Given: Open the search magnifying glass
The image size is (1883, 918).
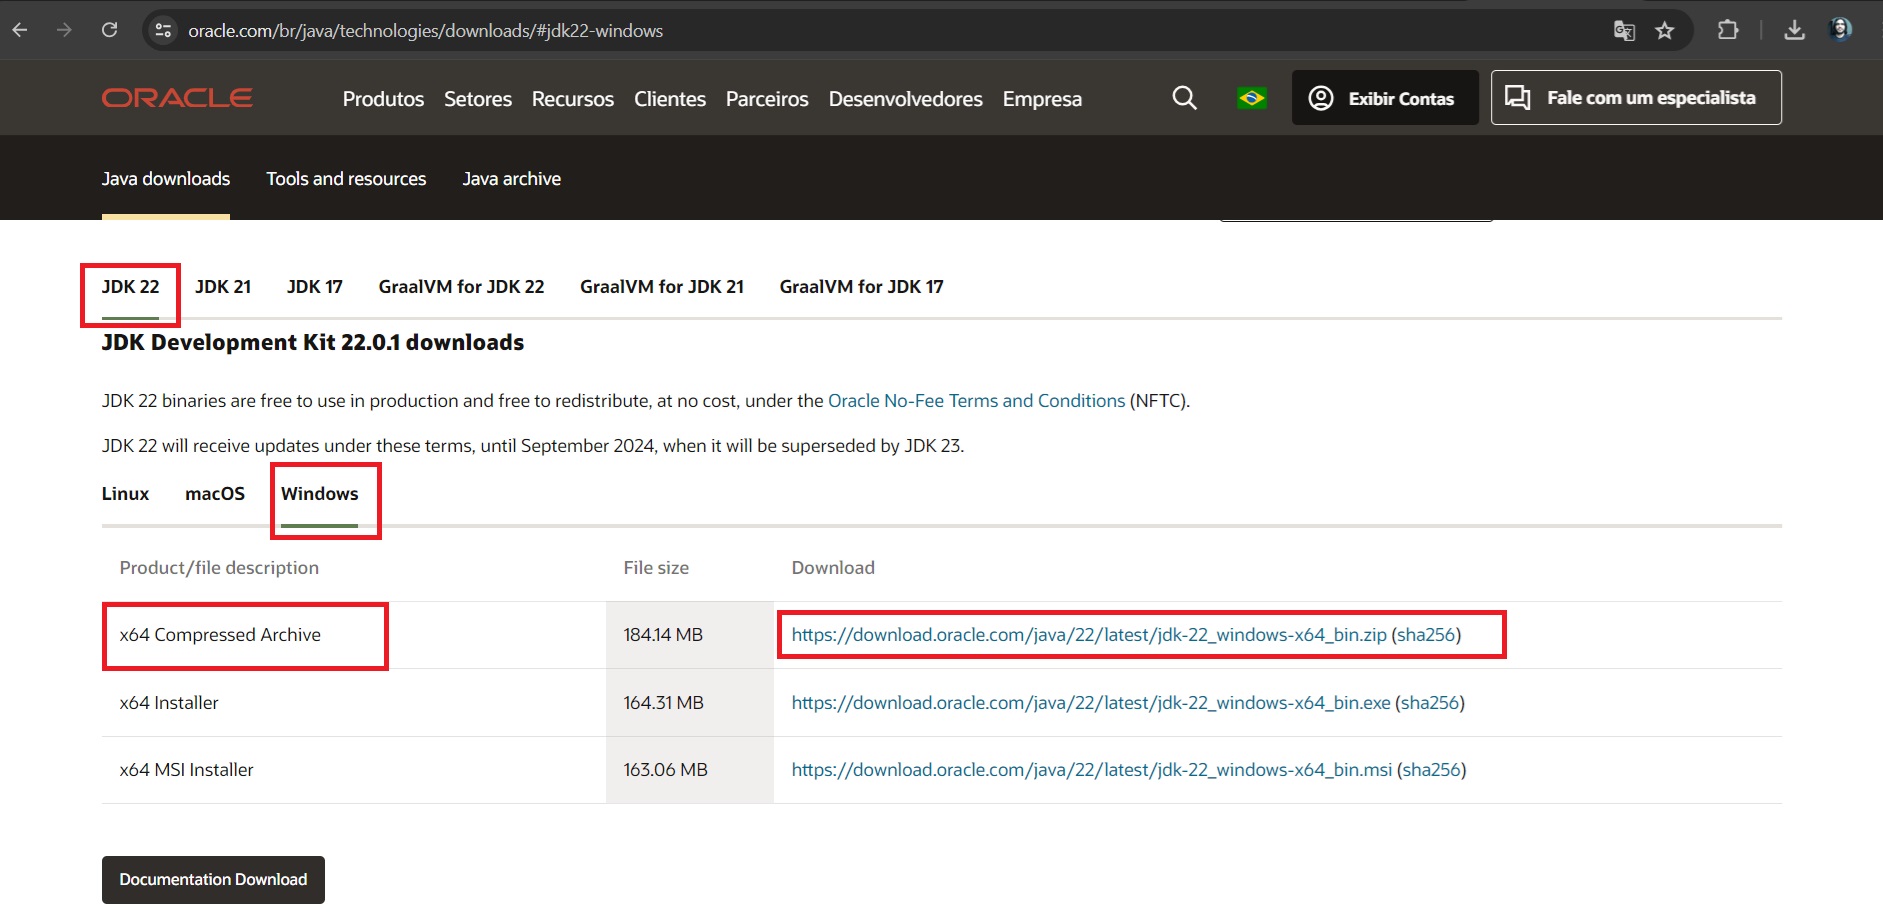Looking at the screenshot, I should [x=1183, y=98].
